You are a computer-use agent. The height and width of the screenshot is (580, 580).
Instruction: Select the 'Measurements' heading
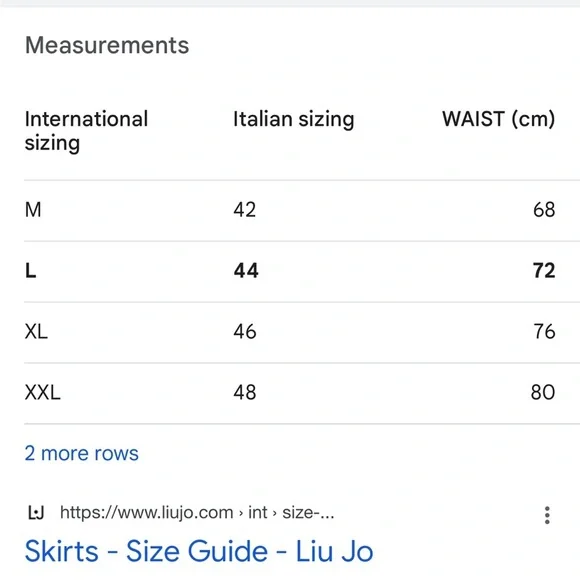point(107,45)
